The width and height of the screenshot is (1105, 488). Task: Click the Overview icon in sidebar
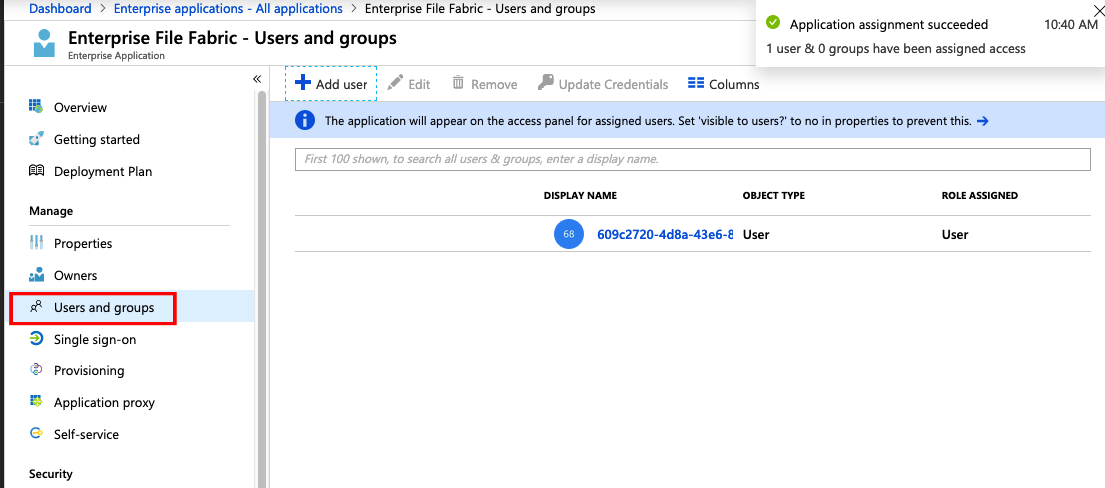pos(36,107)
